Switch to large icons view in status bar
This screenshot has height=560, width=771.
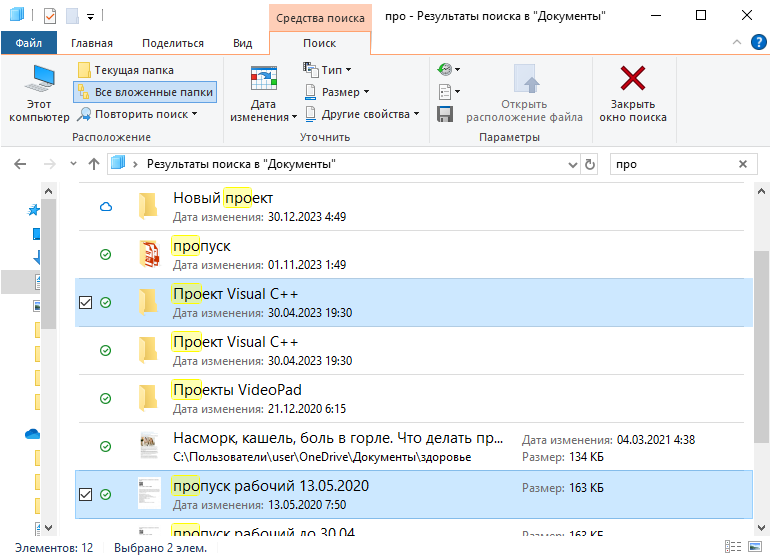tap(755, 547)
